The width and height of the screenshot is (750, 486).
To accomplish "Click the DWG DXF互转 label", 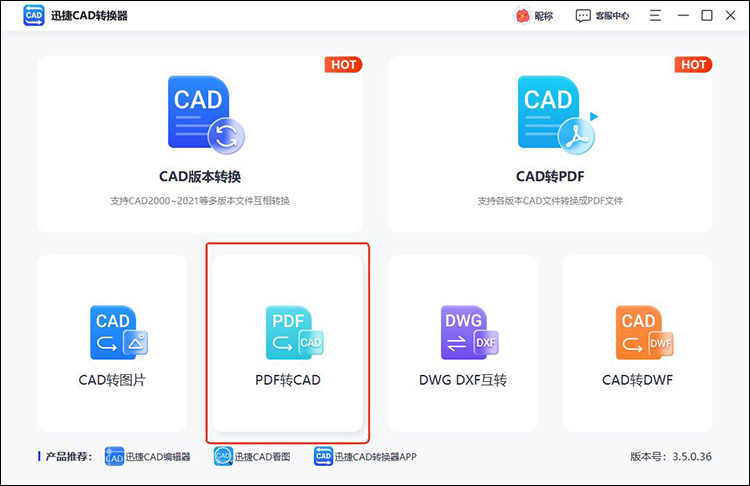I will 463,380.
